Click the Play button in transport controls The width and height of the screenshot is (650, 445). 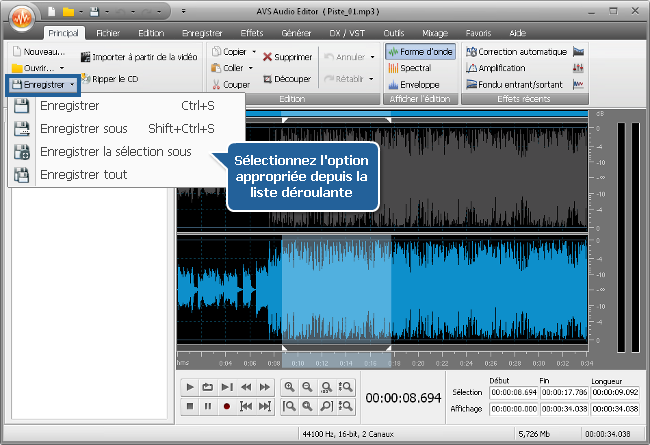(190, 387)
